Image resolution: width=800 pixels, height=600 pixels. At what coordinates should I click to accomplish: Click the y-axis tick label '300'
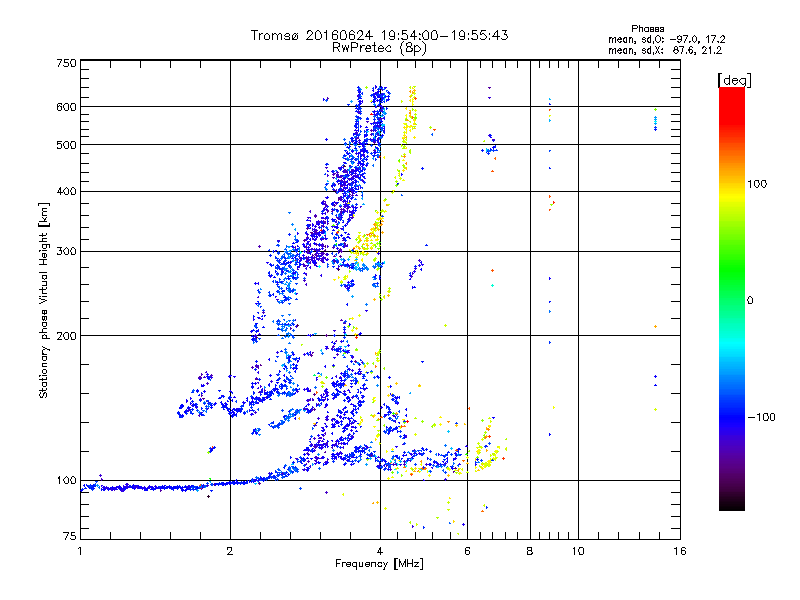click(x=67, y=251)
